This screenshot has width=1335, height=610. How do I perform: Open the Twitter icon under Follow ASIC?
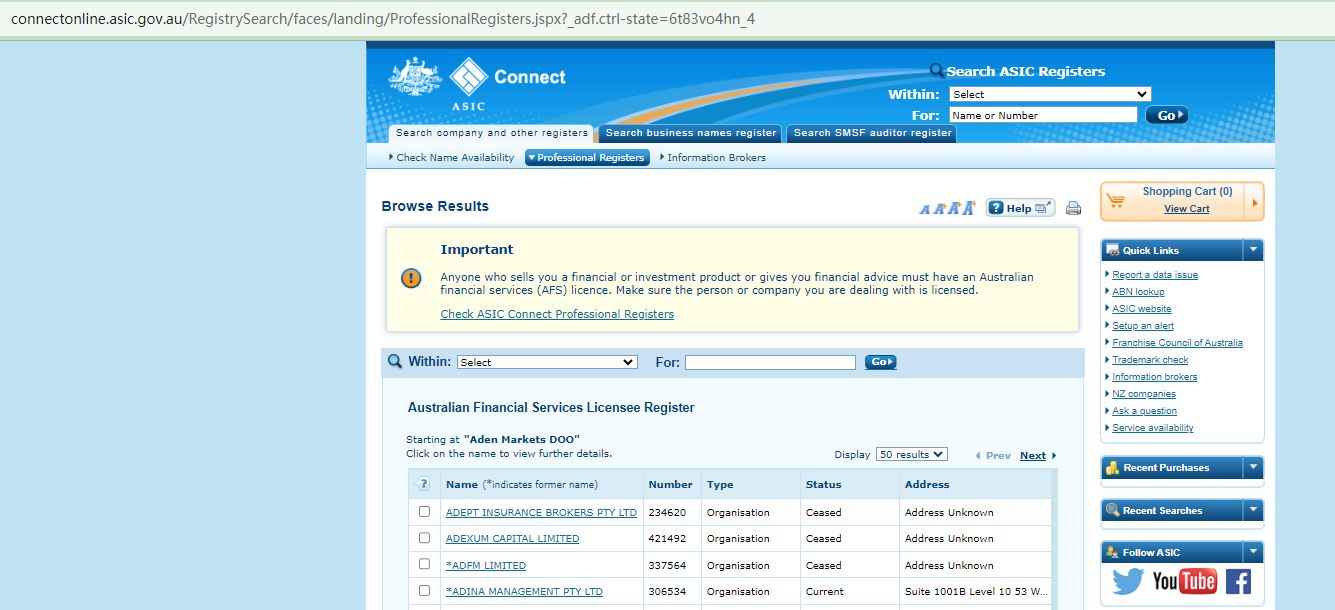coord(1128,582)
